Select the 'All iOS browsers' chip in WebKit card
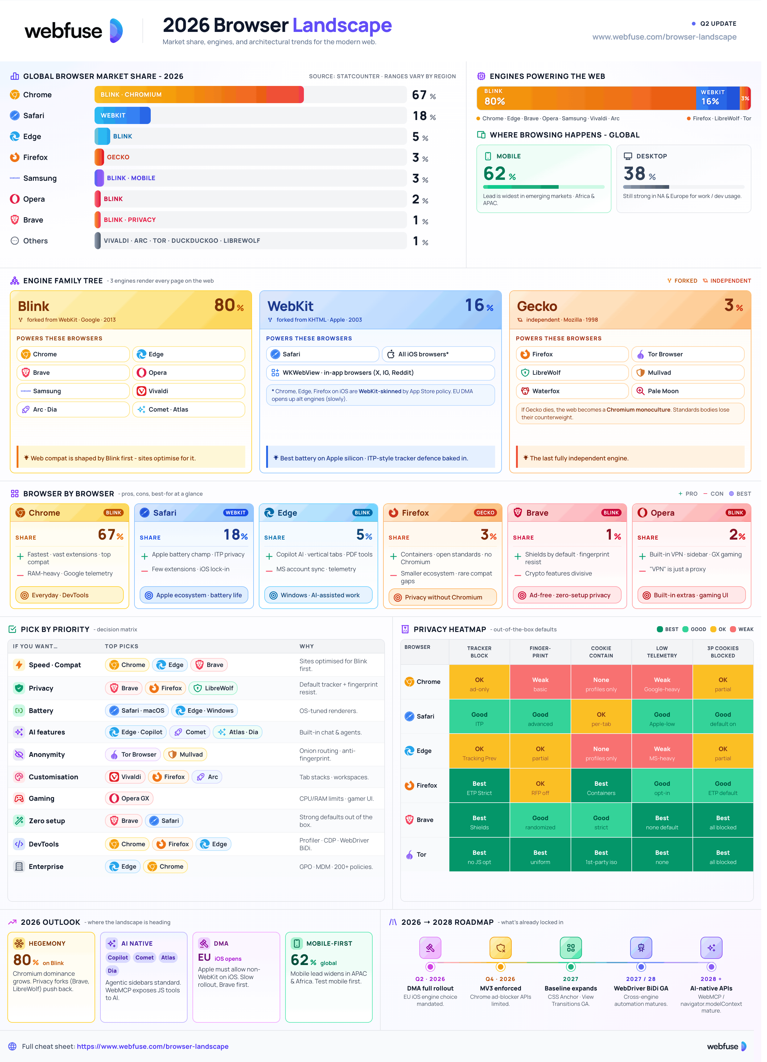 tap(438, 354)
